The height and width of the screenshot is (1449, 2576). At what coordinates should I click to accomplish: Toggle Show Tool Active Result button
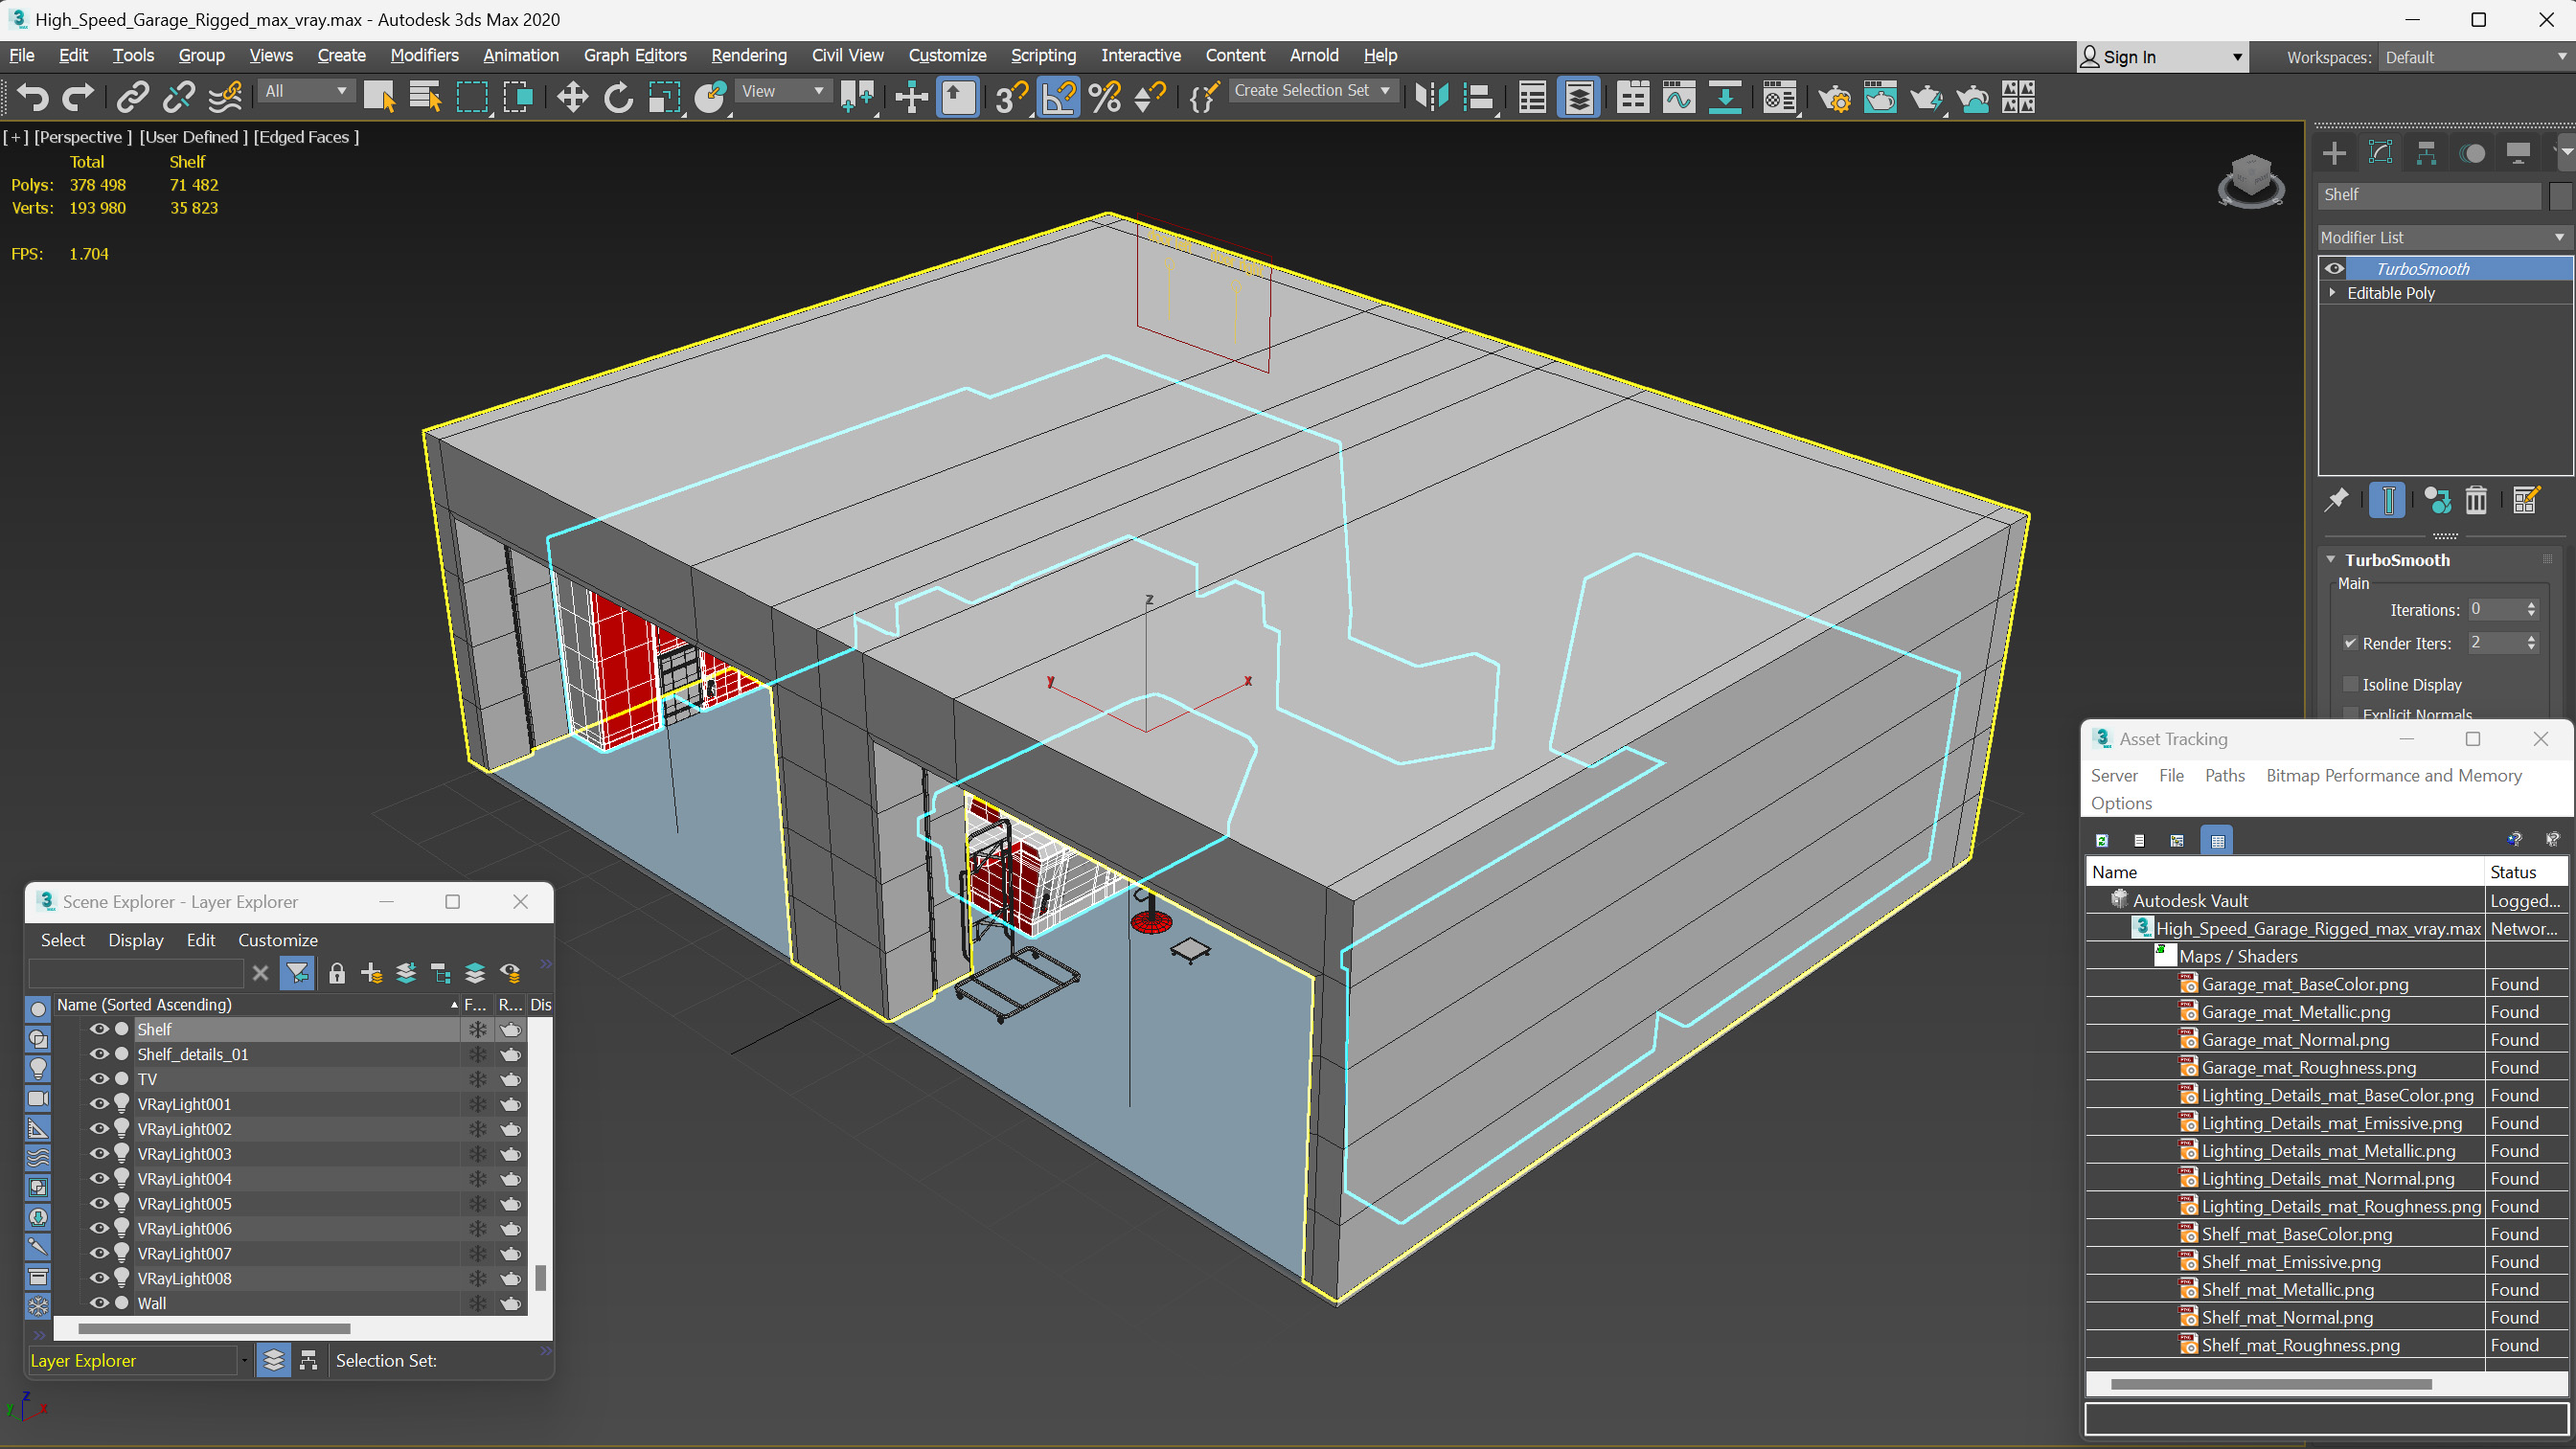pos(2387,499)
